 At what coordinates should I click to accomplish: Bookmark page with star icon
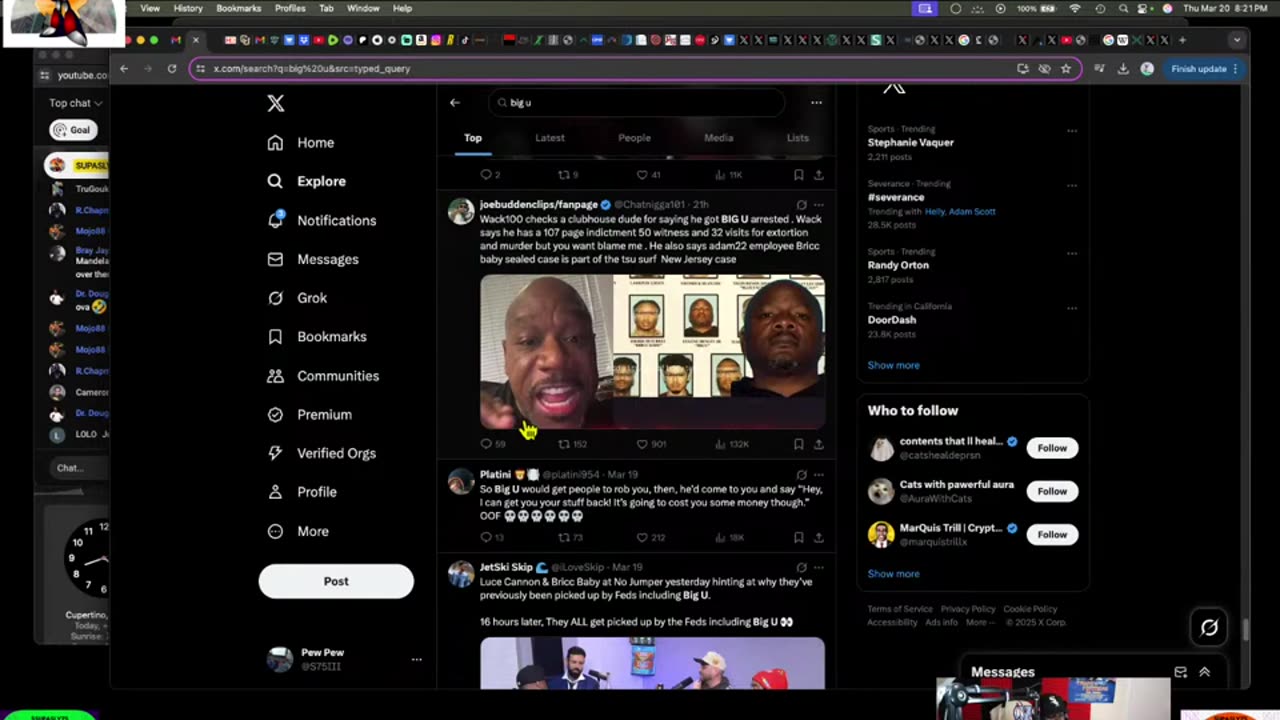1066,69
